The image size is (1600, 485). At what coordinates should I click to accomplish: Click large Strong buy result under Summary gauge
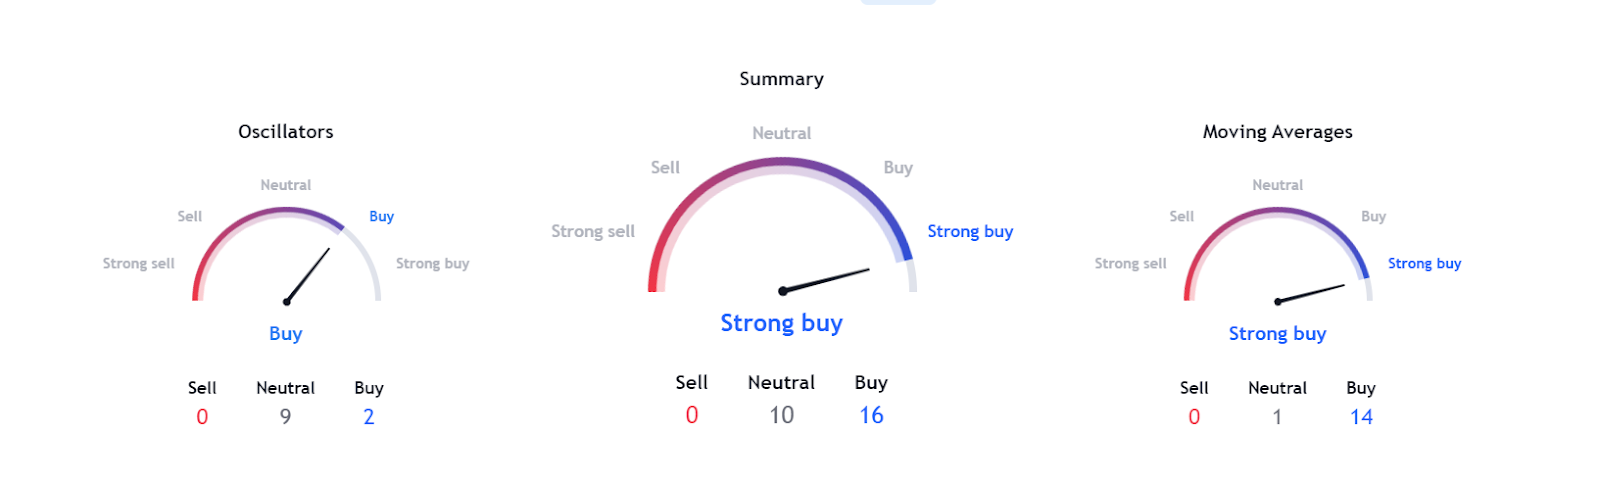(x=781, y=323)
